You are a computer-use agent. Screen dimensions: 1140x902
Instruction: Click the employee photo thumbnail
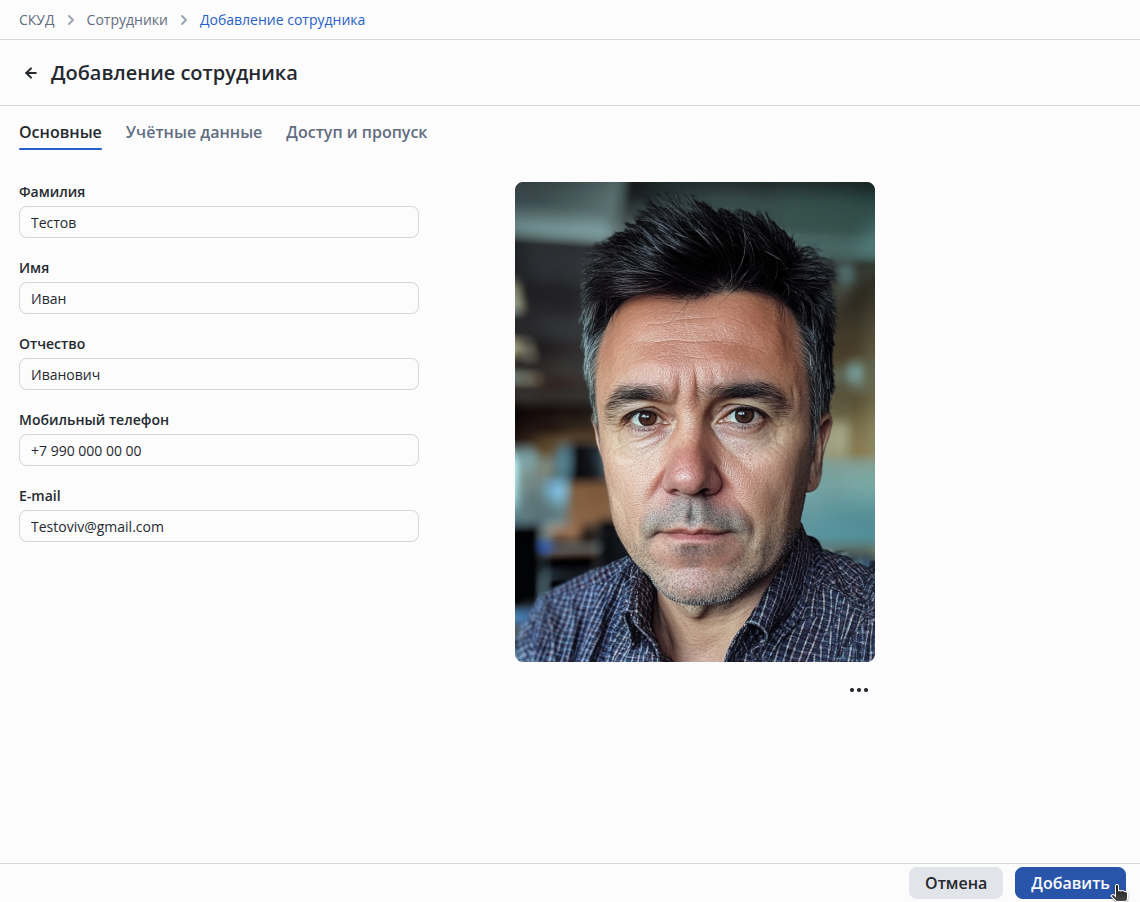pos(694,421)
